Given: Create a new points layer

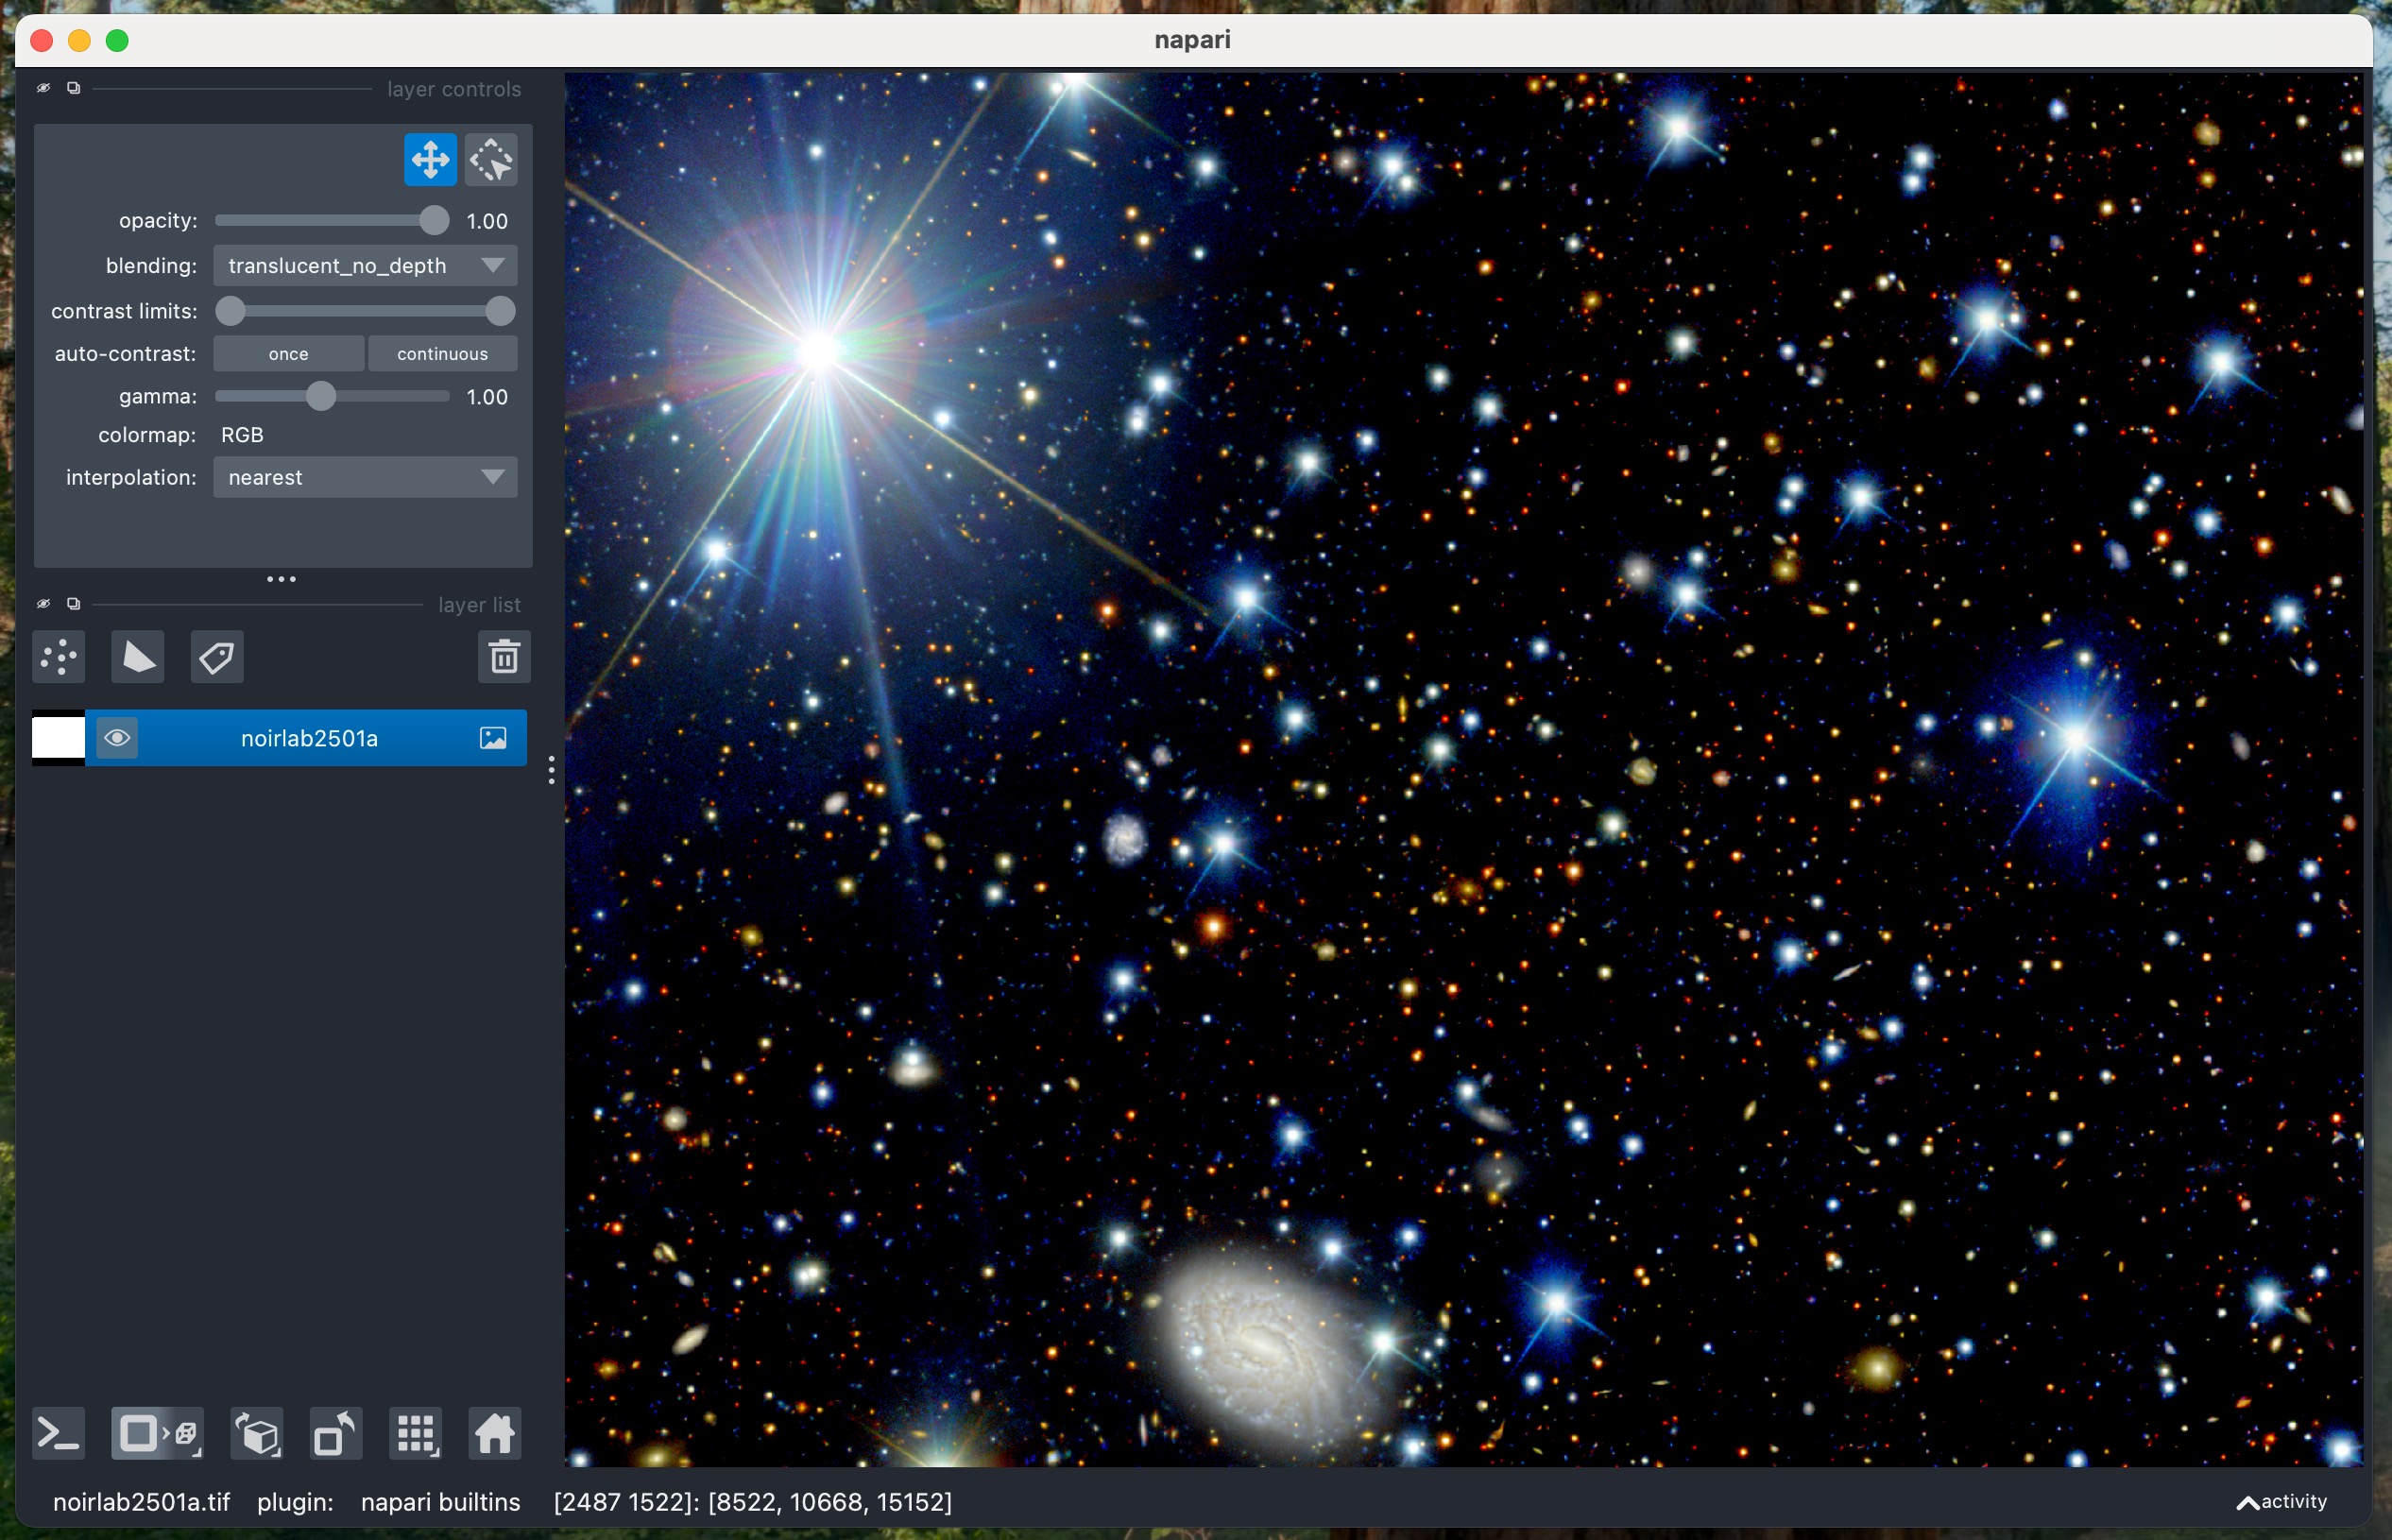Looking at the screenshot, I should coord(59,657).
